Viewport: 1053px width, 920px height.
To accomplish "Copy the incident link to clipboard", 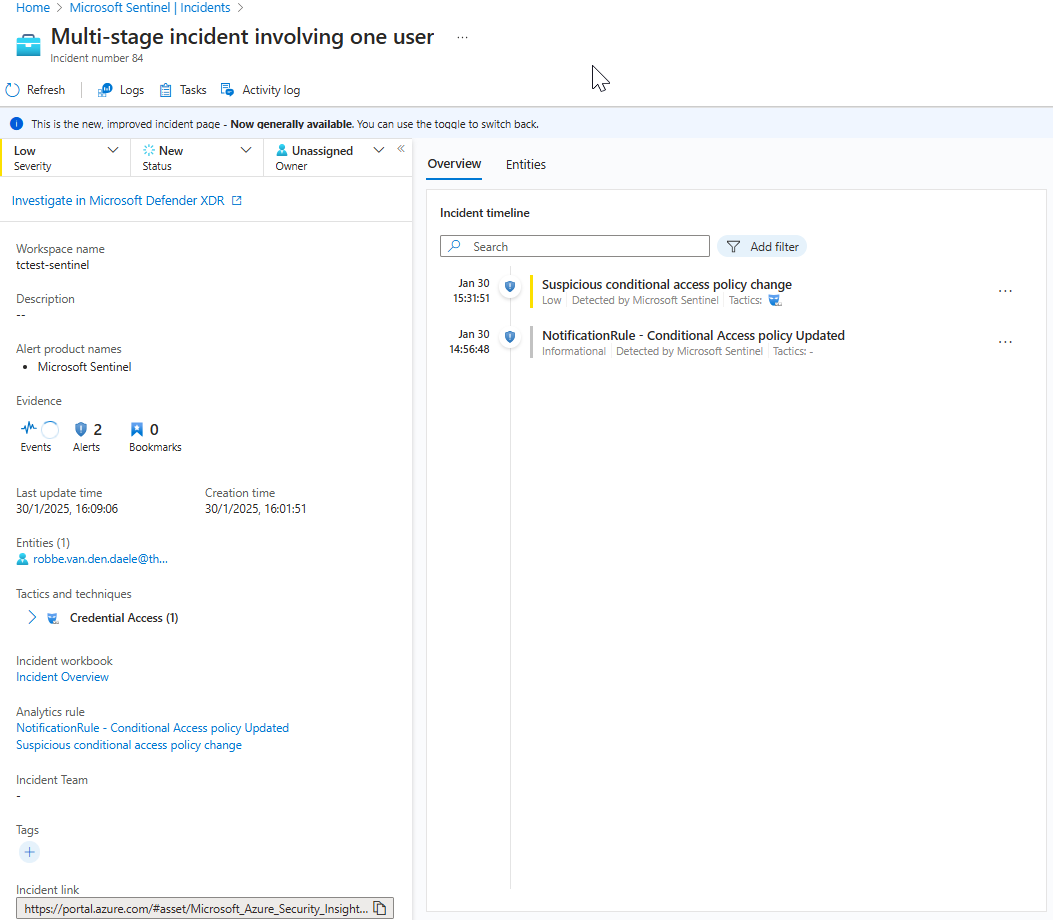I will (380, 908).
